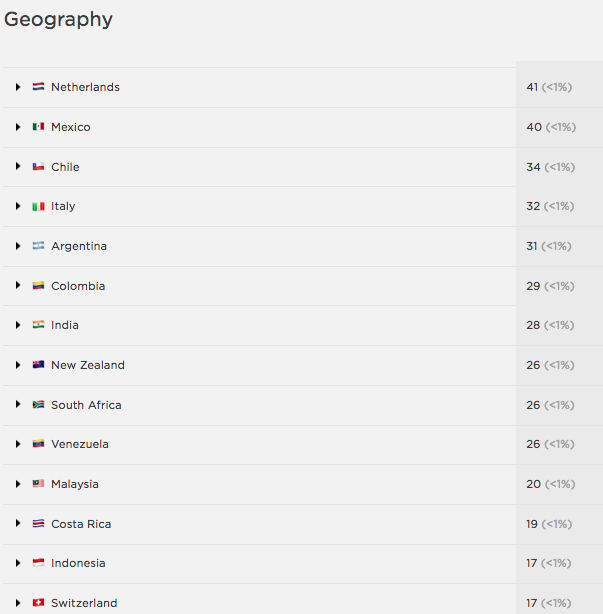This screenshot has height=614, width=603.
Task: Click the Malaysia count value 20
Action: point(533,484)
